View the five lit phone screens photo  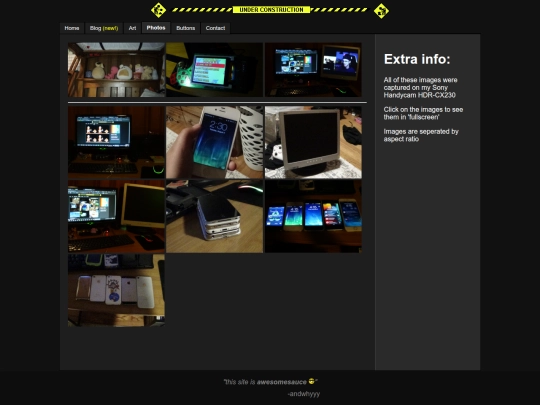point(313,216)
